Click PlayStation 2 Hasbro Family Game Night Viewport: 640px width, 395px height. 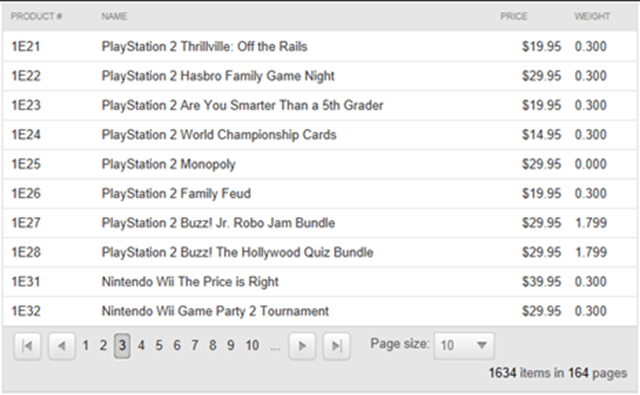218,76
